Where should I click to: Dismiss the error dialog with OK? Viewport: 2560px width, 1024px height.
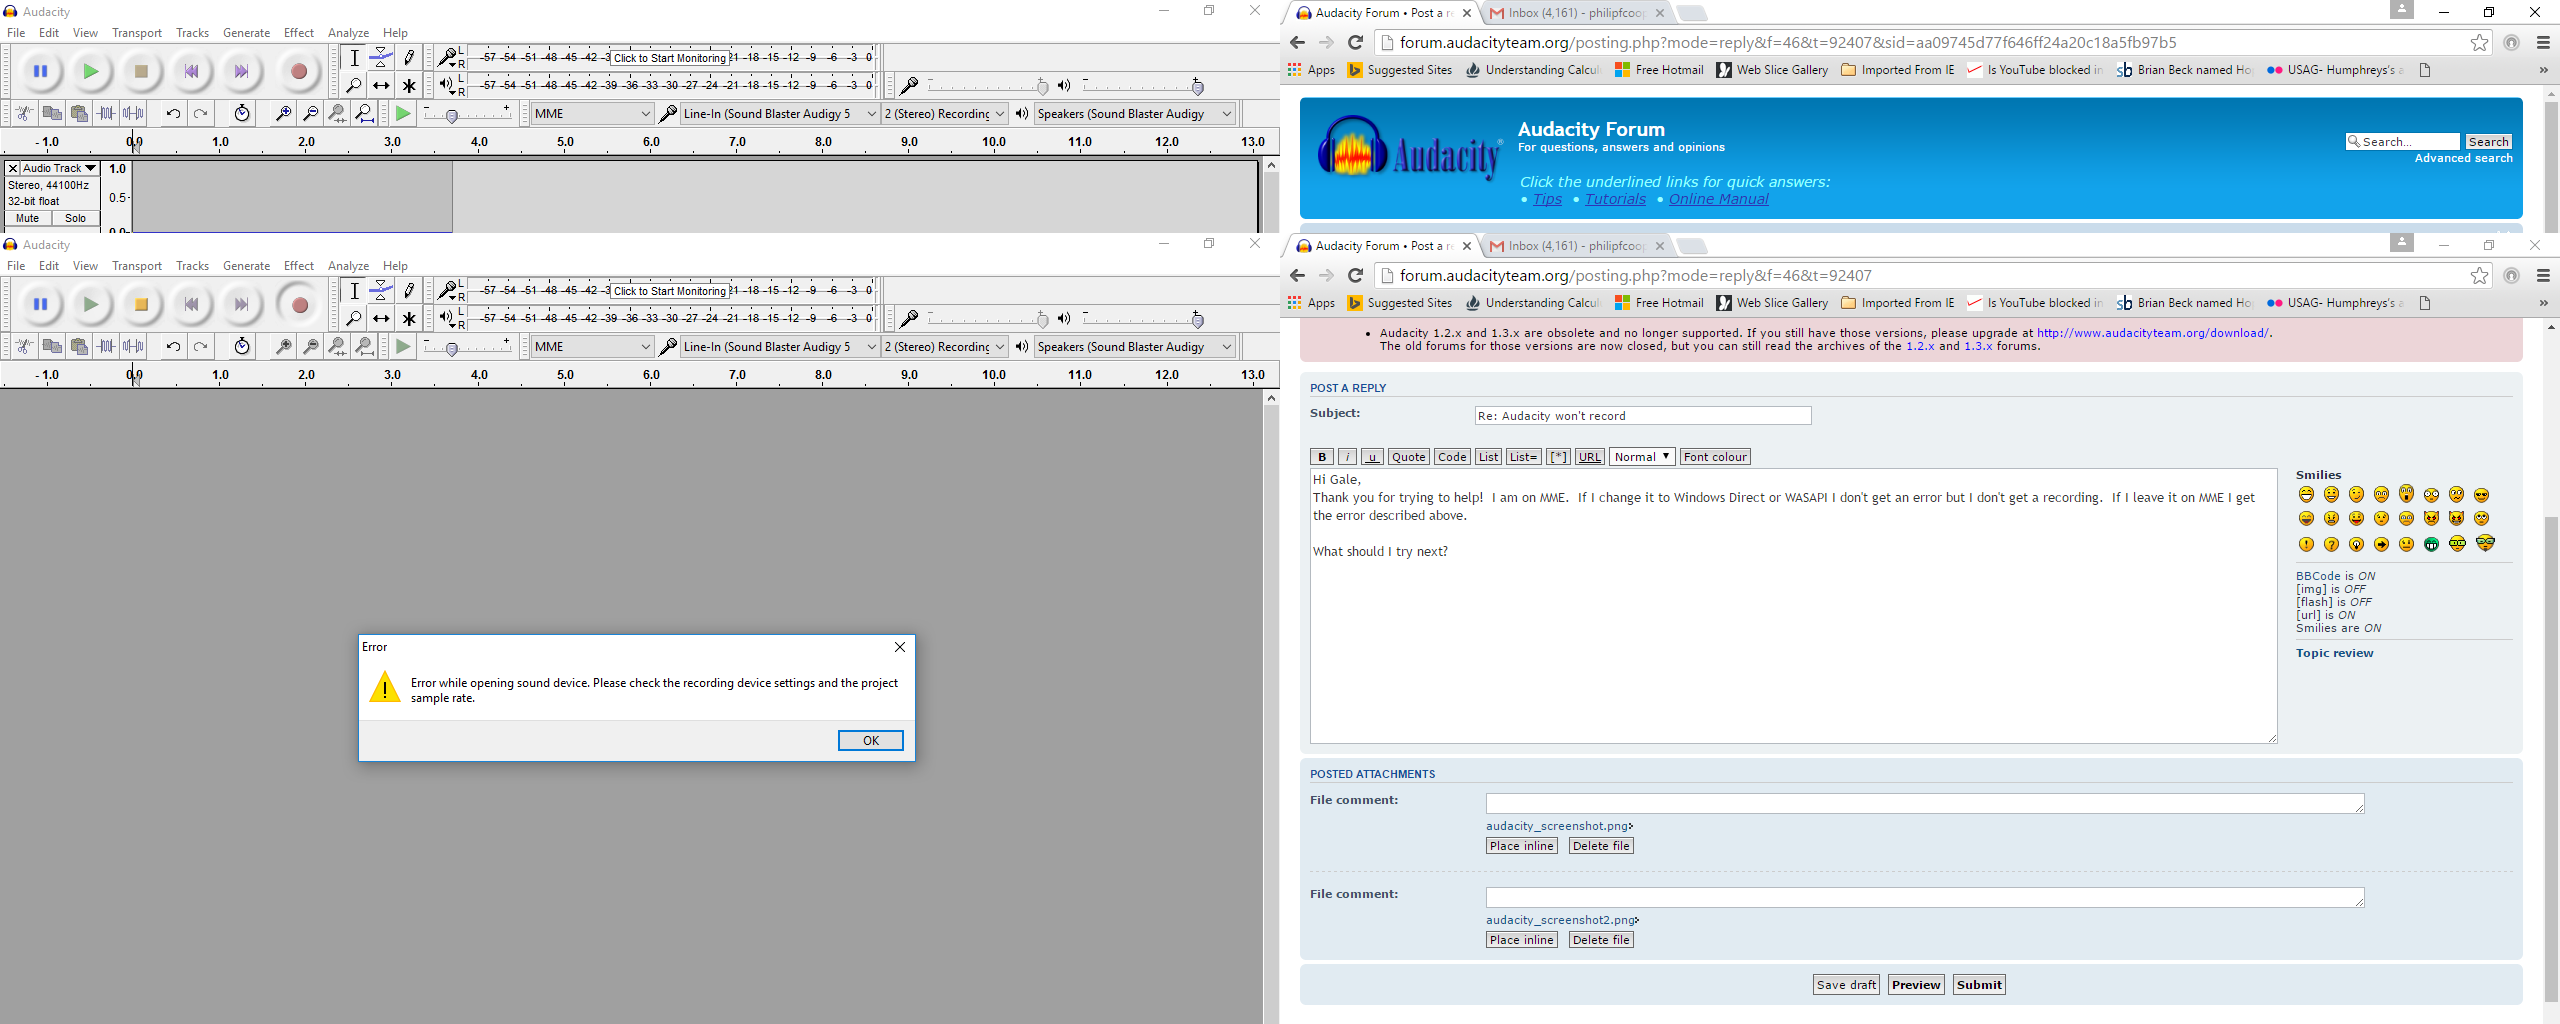pos(869,740)
